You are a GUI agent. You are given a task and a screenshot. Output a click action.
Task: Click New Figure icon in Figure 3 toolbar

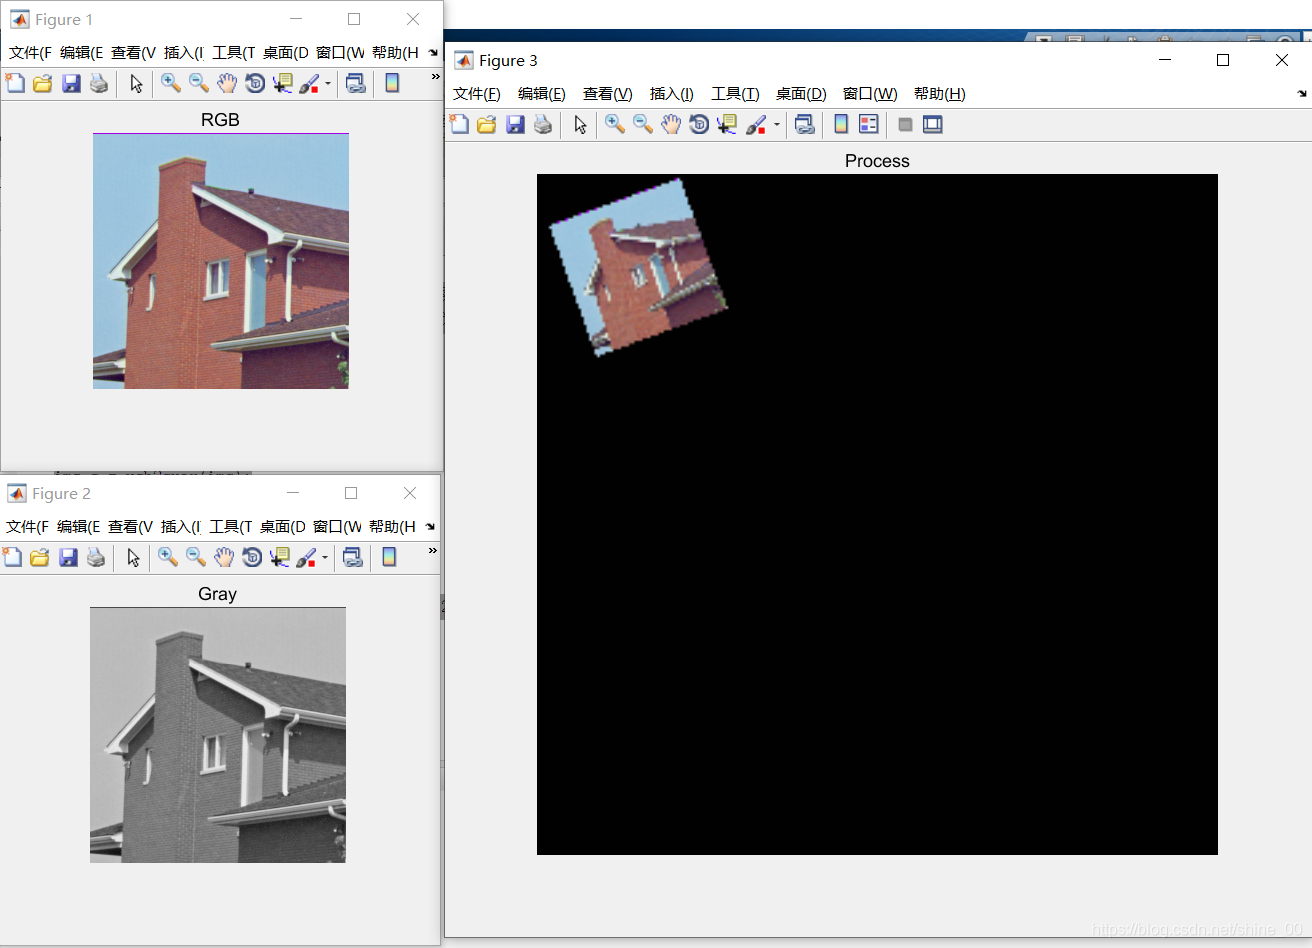click(x=459, y=124)
